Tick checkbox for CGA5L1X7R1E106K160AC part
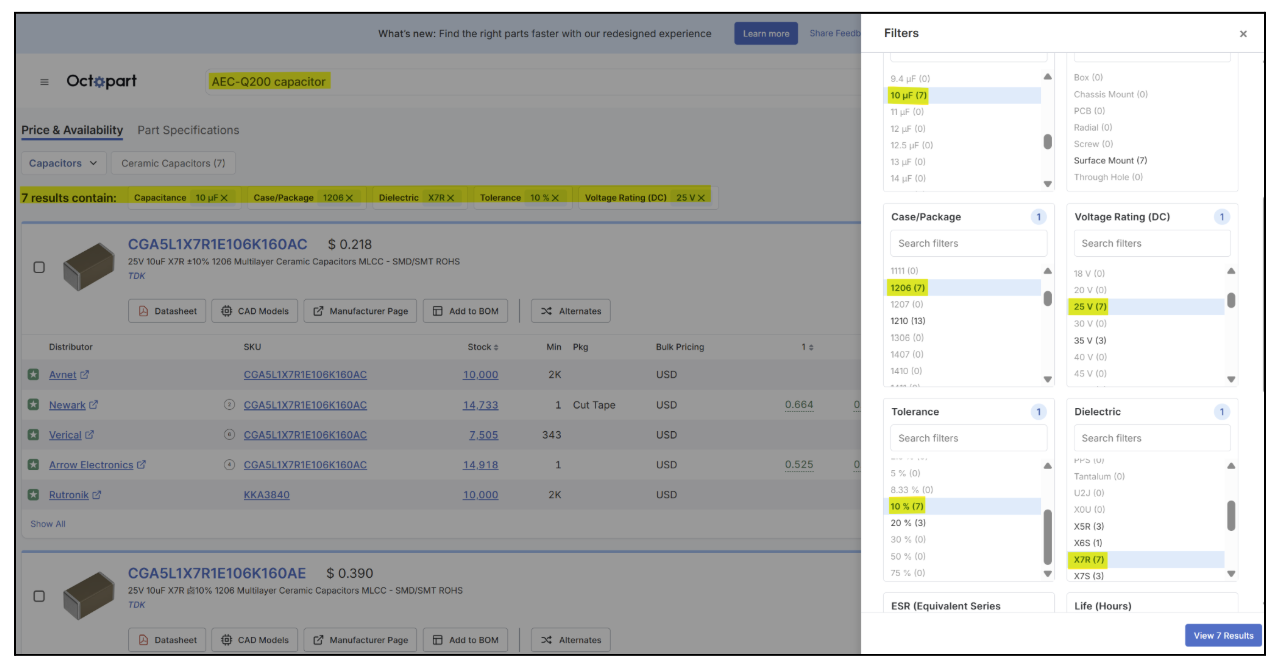Image resolution: width=1276 pixels, height=671 pixels. click(x=39, y=268)
